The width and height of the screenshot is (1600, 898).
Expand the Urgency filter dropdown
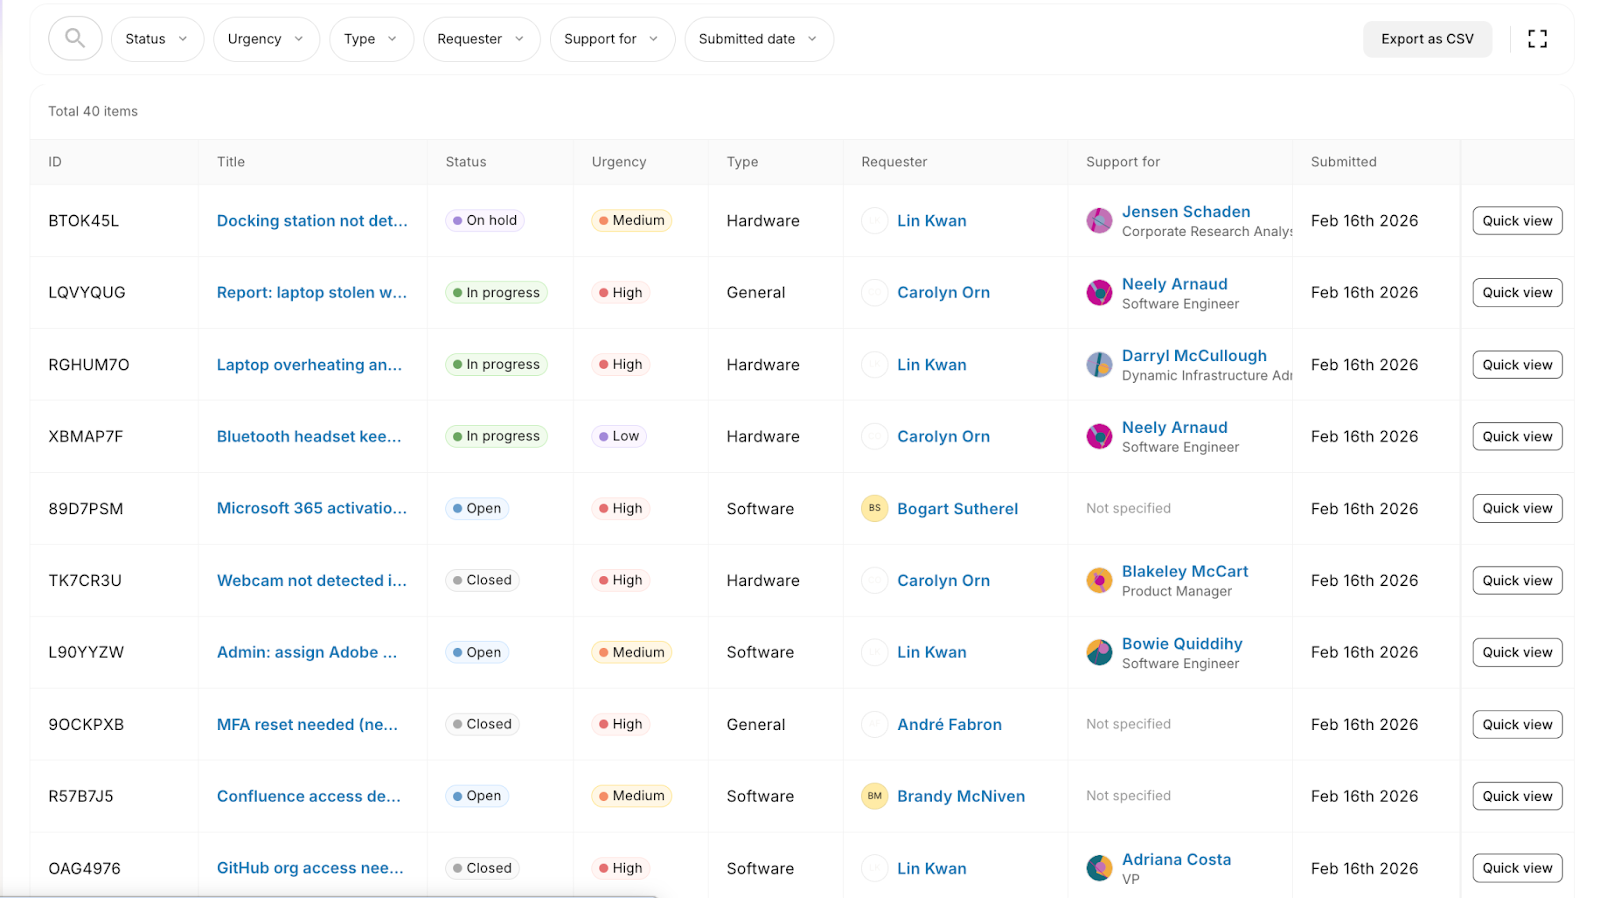click(x=265, y=39)
